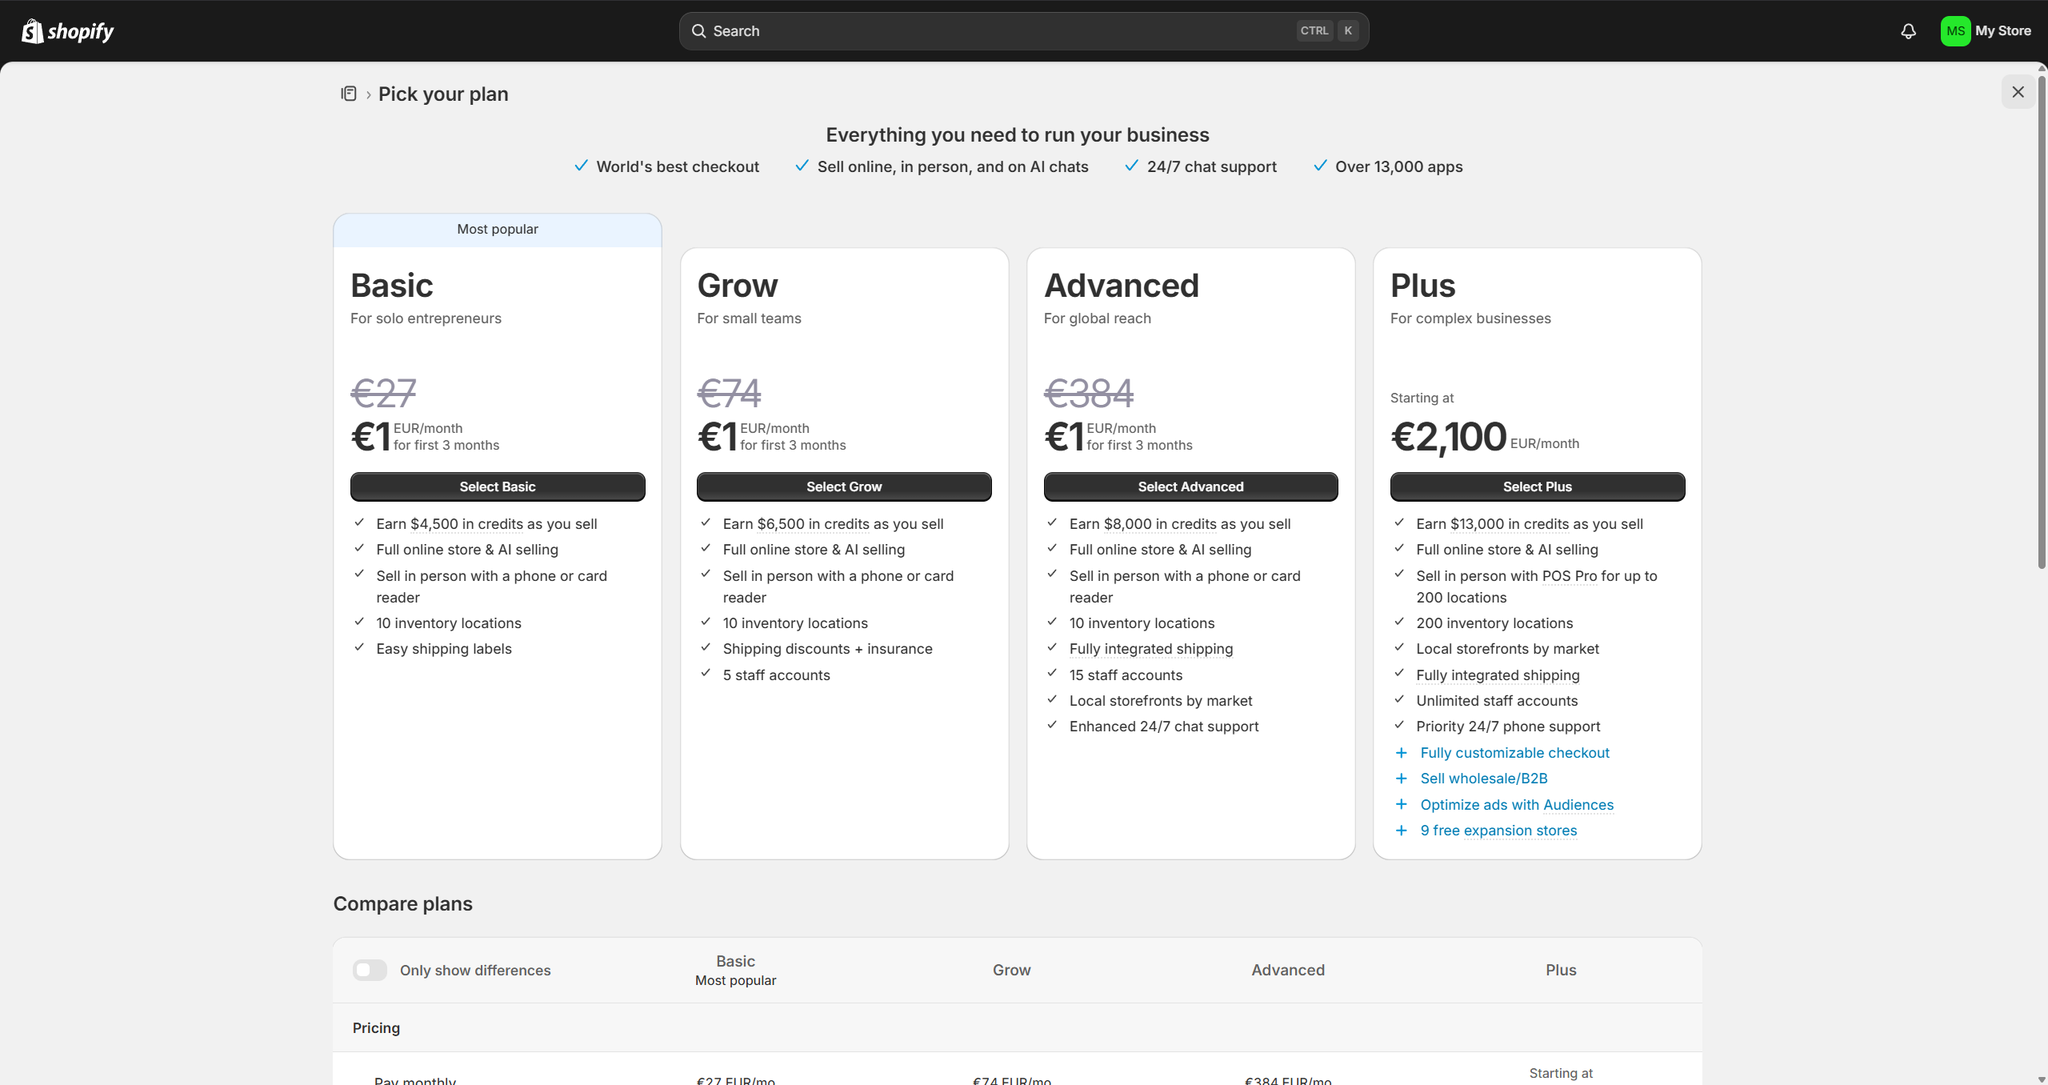
Task: Click the Advanced column header in Compare plans
Action: (1288, 970)
